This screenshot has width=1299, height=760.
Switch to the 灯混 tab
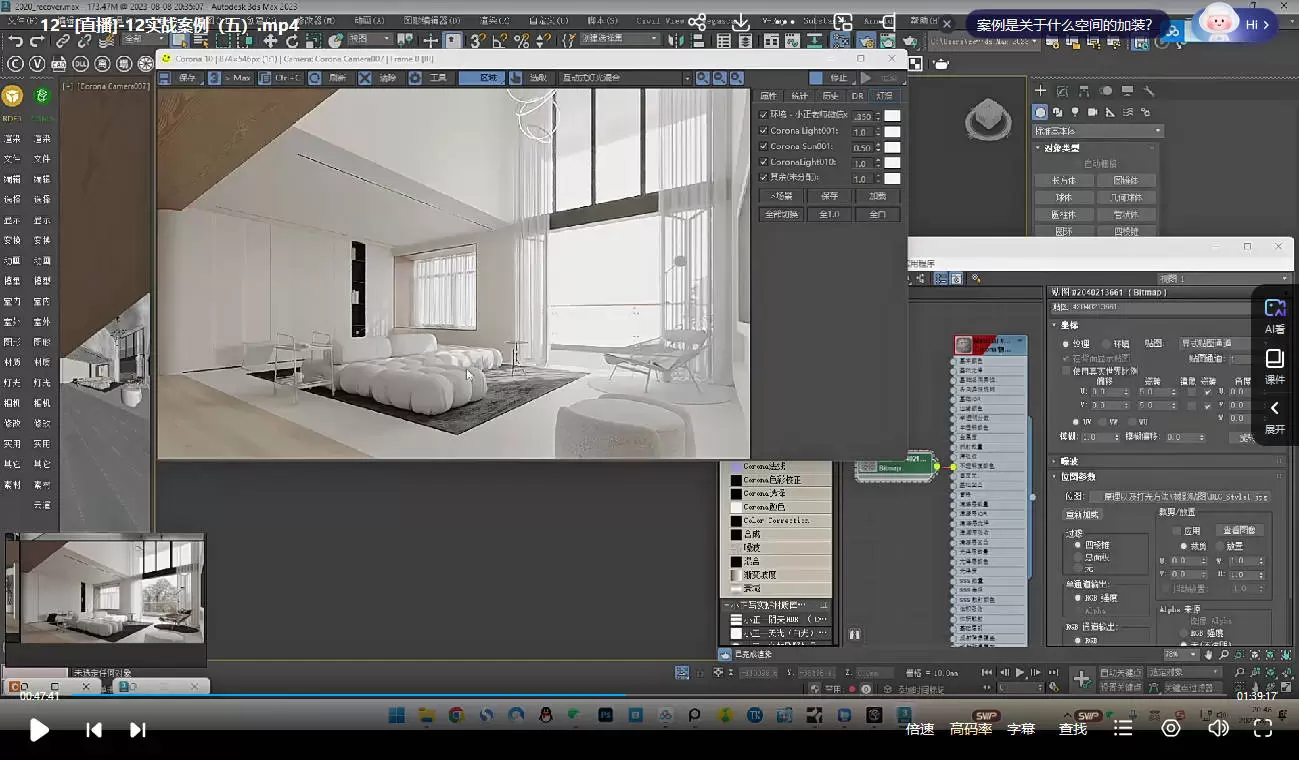(x=884, y=96)
